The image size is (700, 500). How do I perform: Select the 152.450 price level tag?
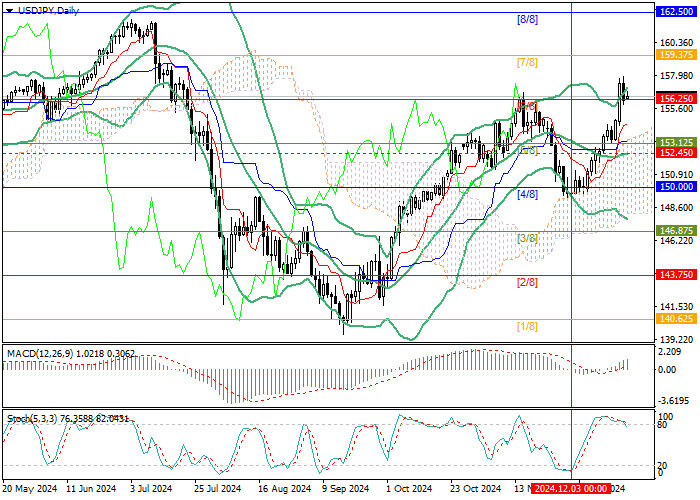pyautogui.click(x=676, y=153)
